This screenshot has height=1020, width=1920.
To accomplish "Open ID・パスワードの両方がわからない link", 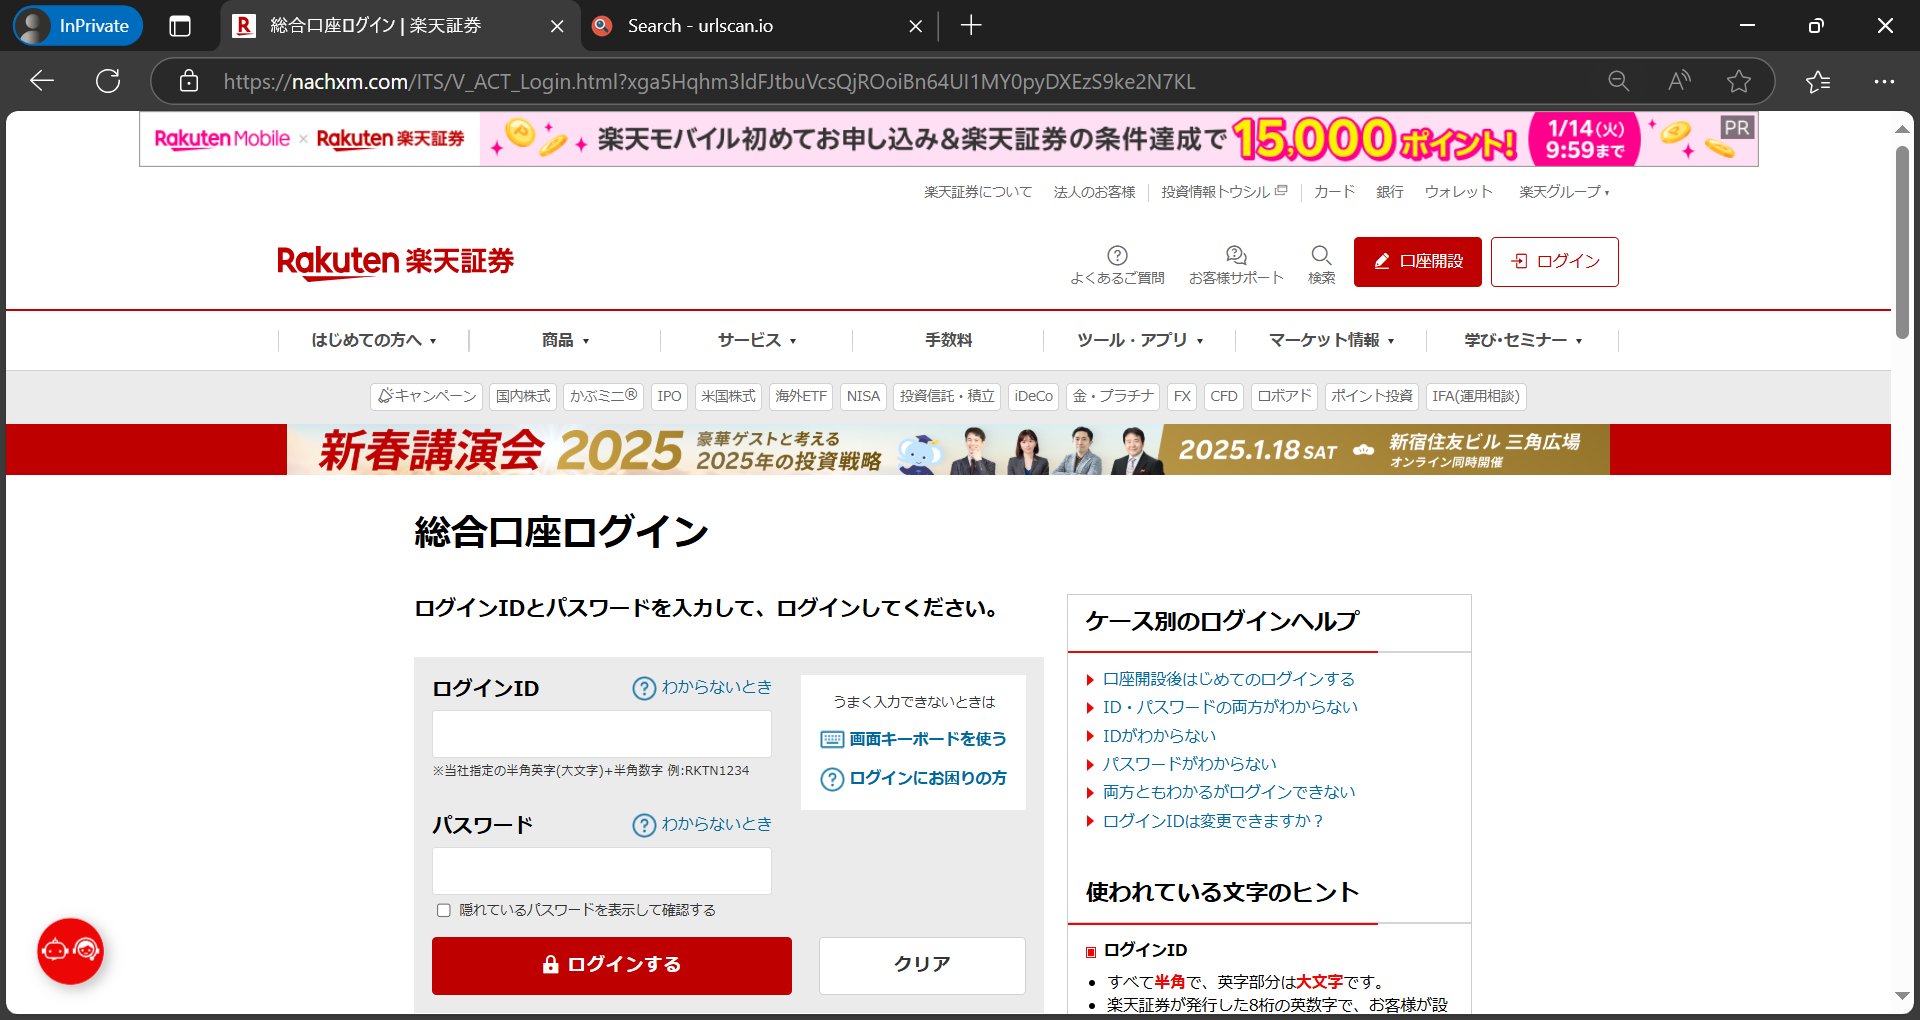I will pyautogui.click(x=1230, y=707).
